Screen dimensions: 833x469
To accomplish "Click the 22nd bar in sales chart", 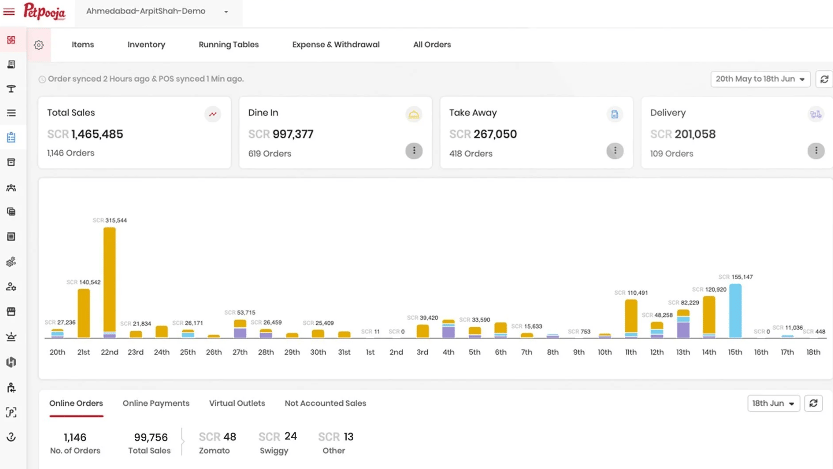I will pos(109,283).
